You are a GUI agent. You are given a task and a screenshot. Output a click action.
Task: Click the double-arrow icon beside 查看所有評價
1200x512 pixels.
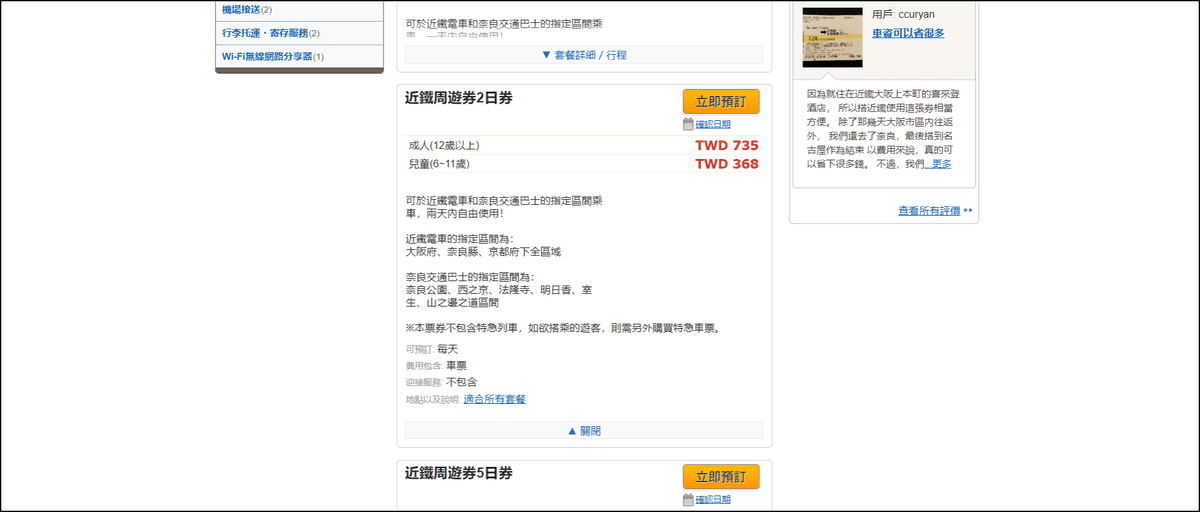pos(968,211)
